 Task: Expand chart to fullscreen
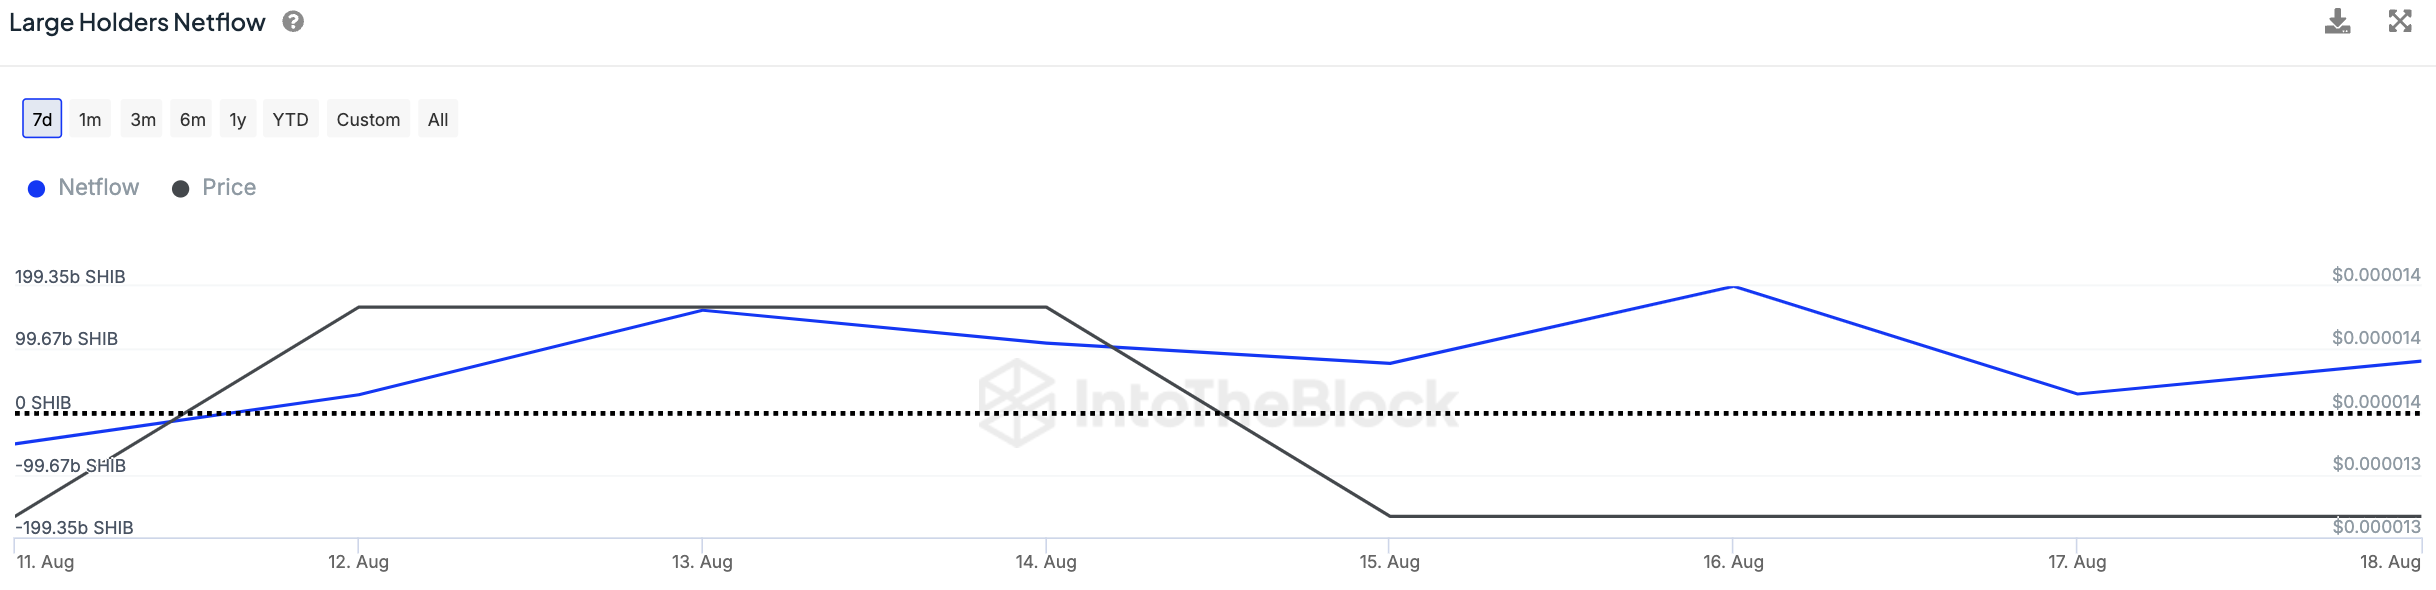click(2400, 21)
